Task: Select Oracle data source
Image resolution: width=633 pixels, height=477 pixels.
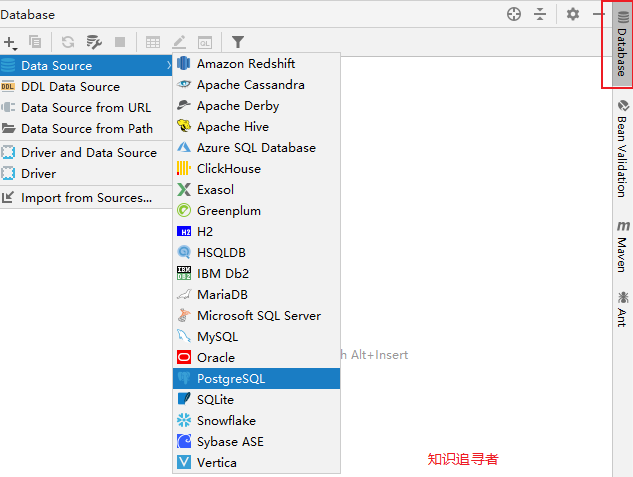Action: tap(256, 358)
